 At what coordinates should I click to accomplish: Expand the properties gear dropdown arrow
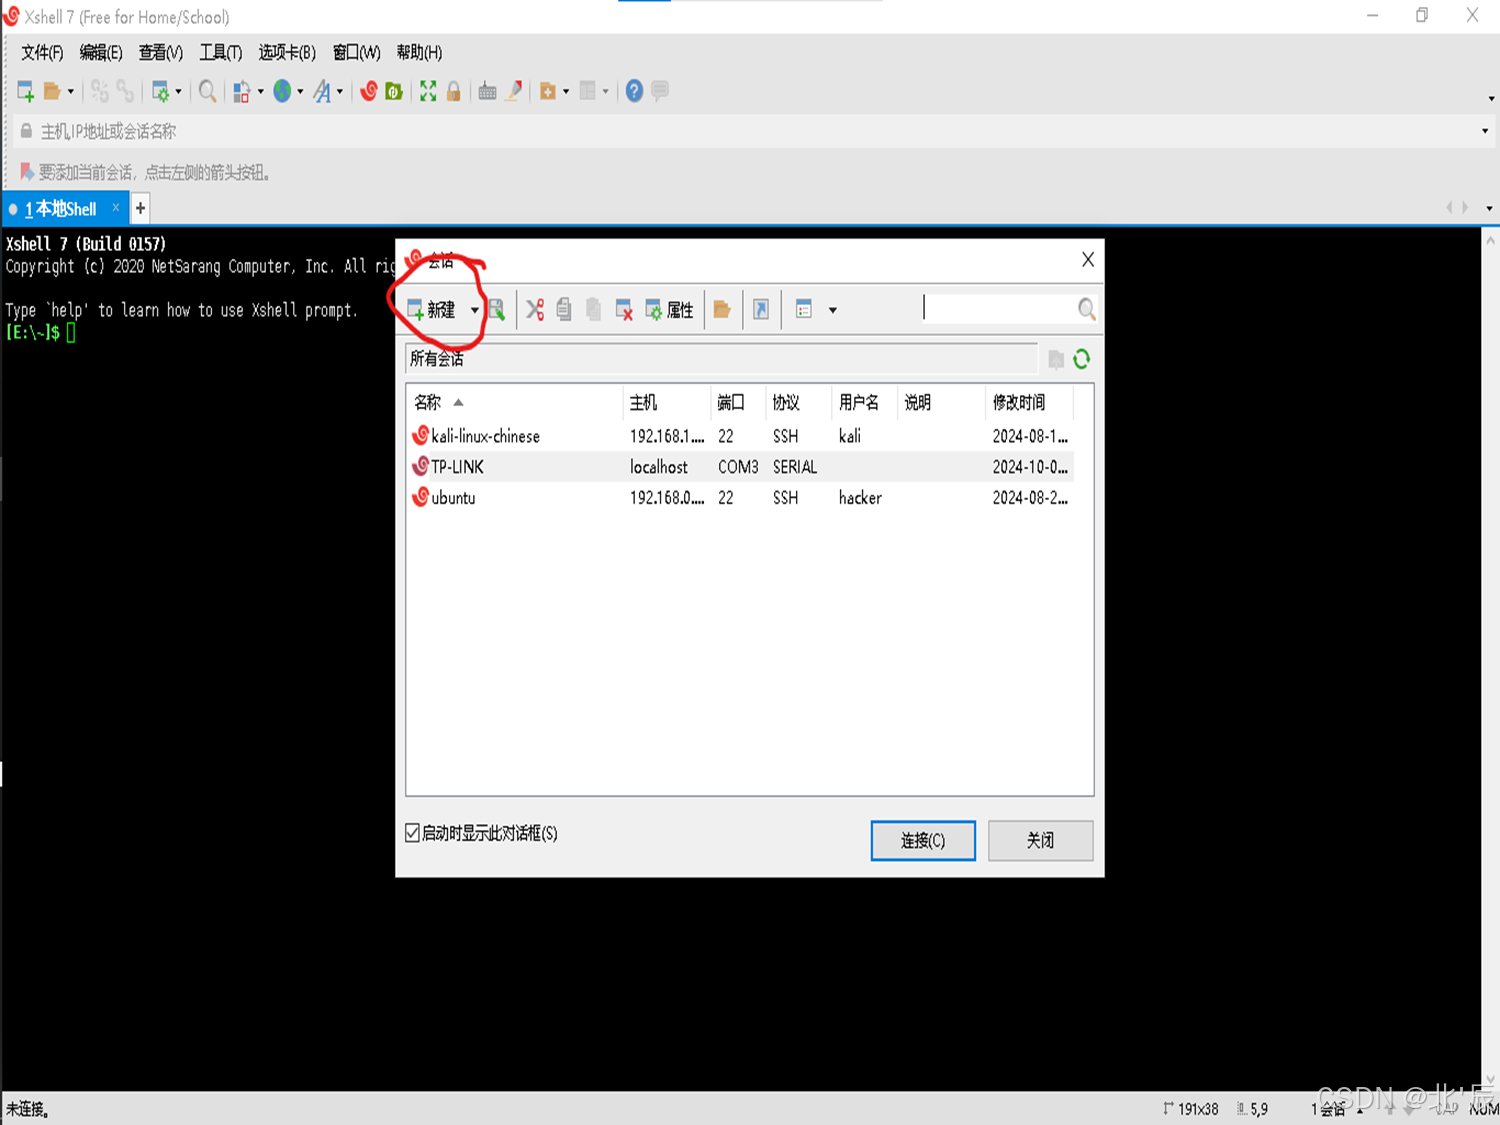tap(179, 92)
